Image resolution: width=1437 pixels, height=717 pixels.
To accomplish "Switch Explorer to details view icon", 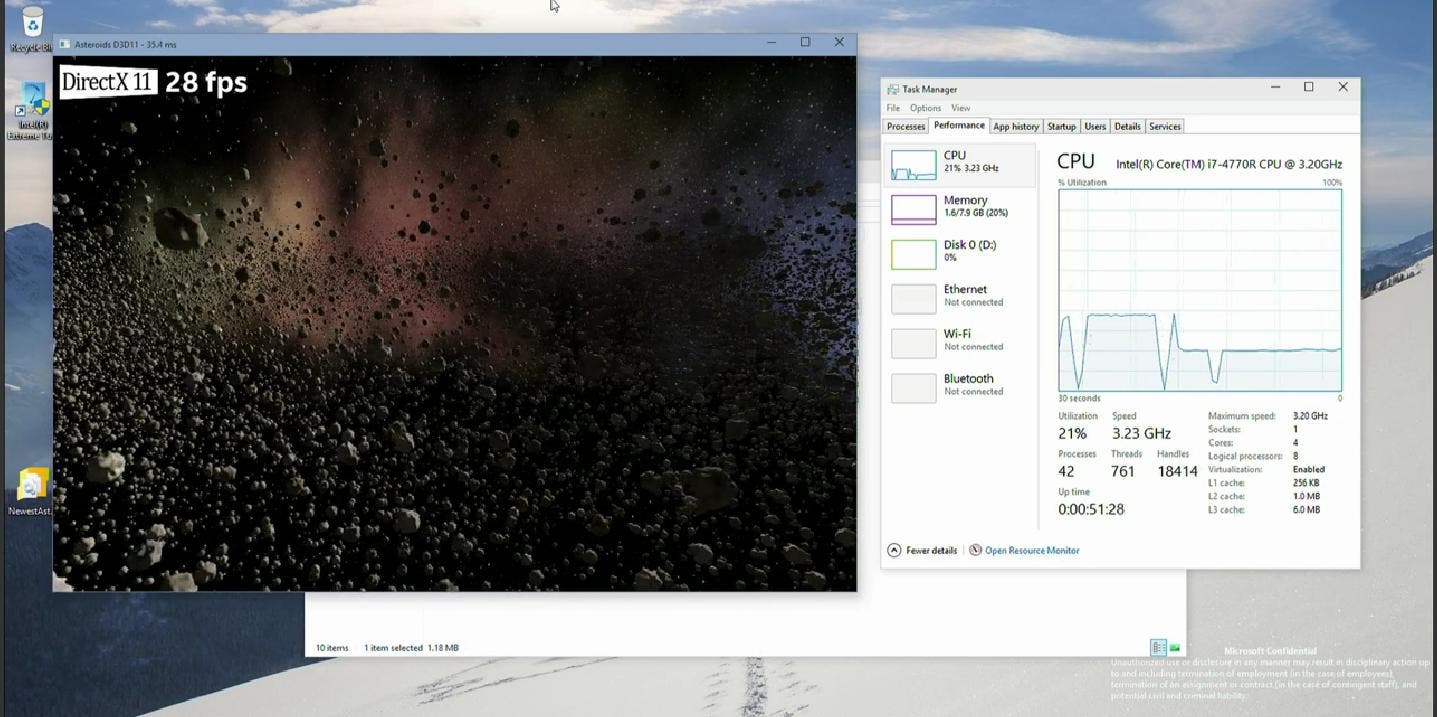I will click(x=1158, y=648).
